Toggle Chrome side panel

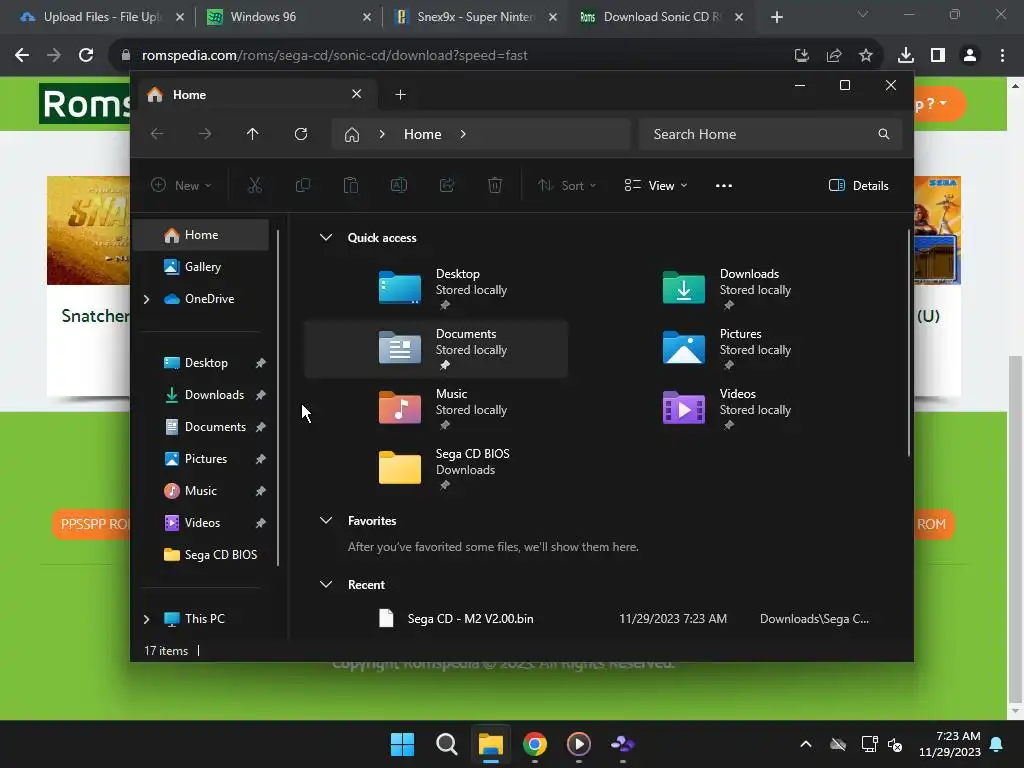click(x=938, y=56)
